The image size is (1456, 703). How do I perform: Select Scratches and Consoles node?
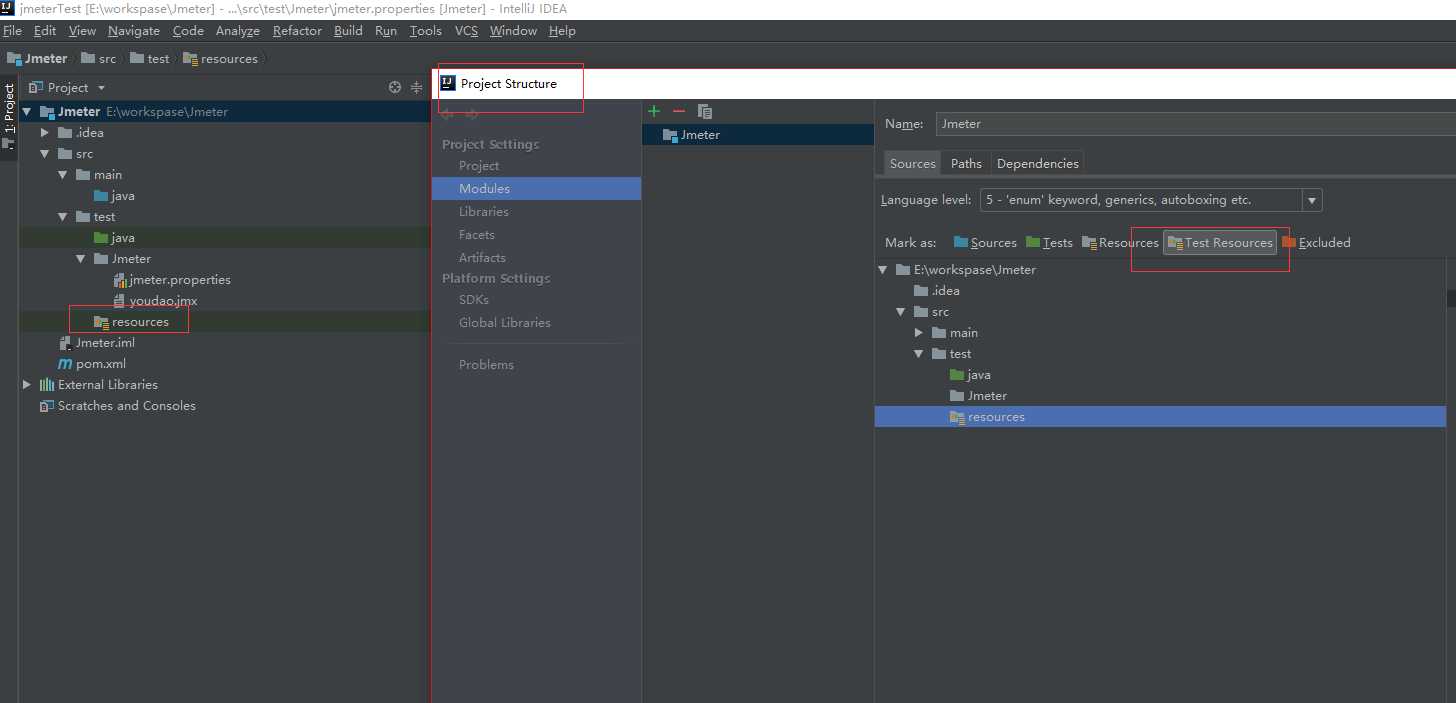117,406
